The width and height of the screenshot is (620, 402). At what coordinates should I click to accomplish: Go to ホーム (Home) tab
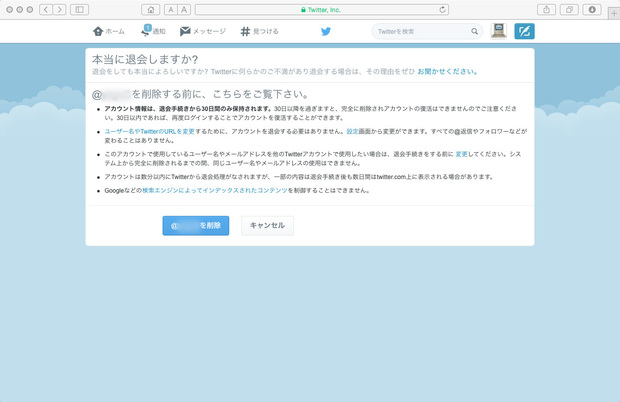109,31
